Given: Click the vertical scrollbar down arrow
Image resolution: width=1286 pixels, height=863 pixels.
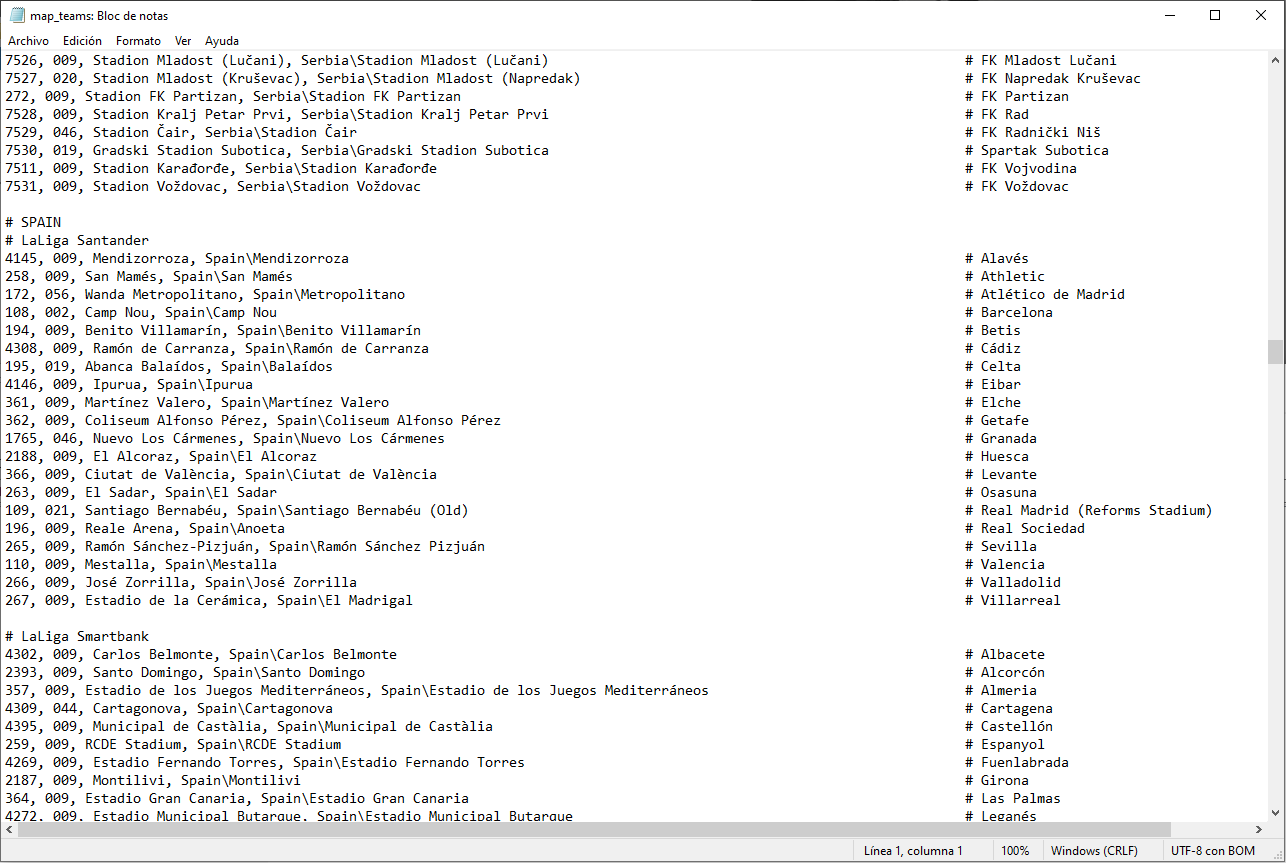Looking at the screenshot, I should click(1276, 813).
